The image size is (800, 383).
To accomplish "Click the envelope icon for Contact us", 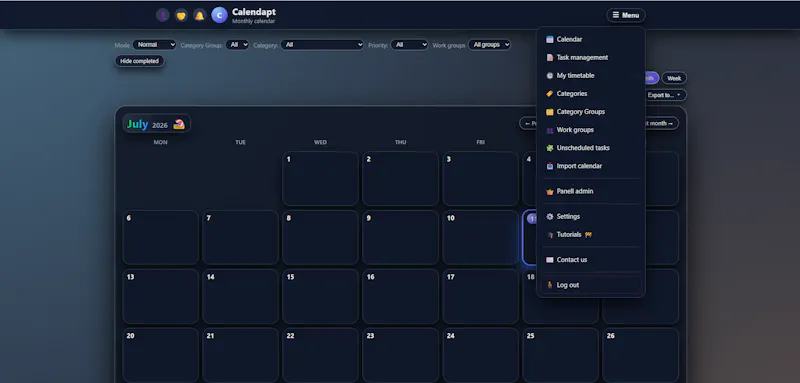I will click(x=549, y=260).
